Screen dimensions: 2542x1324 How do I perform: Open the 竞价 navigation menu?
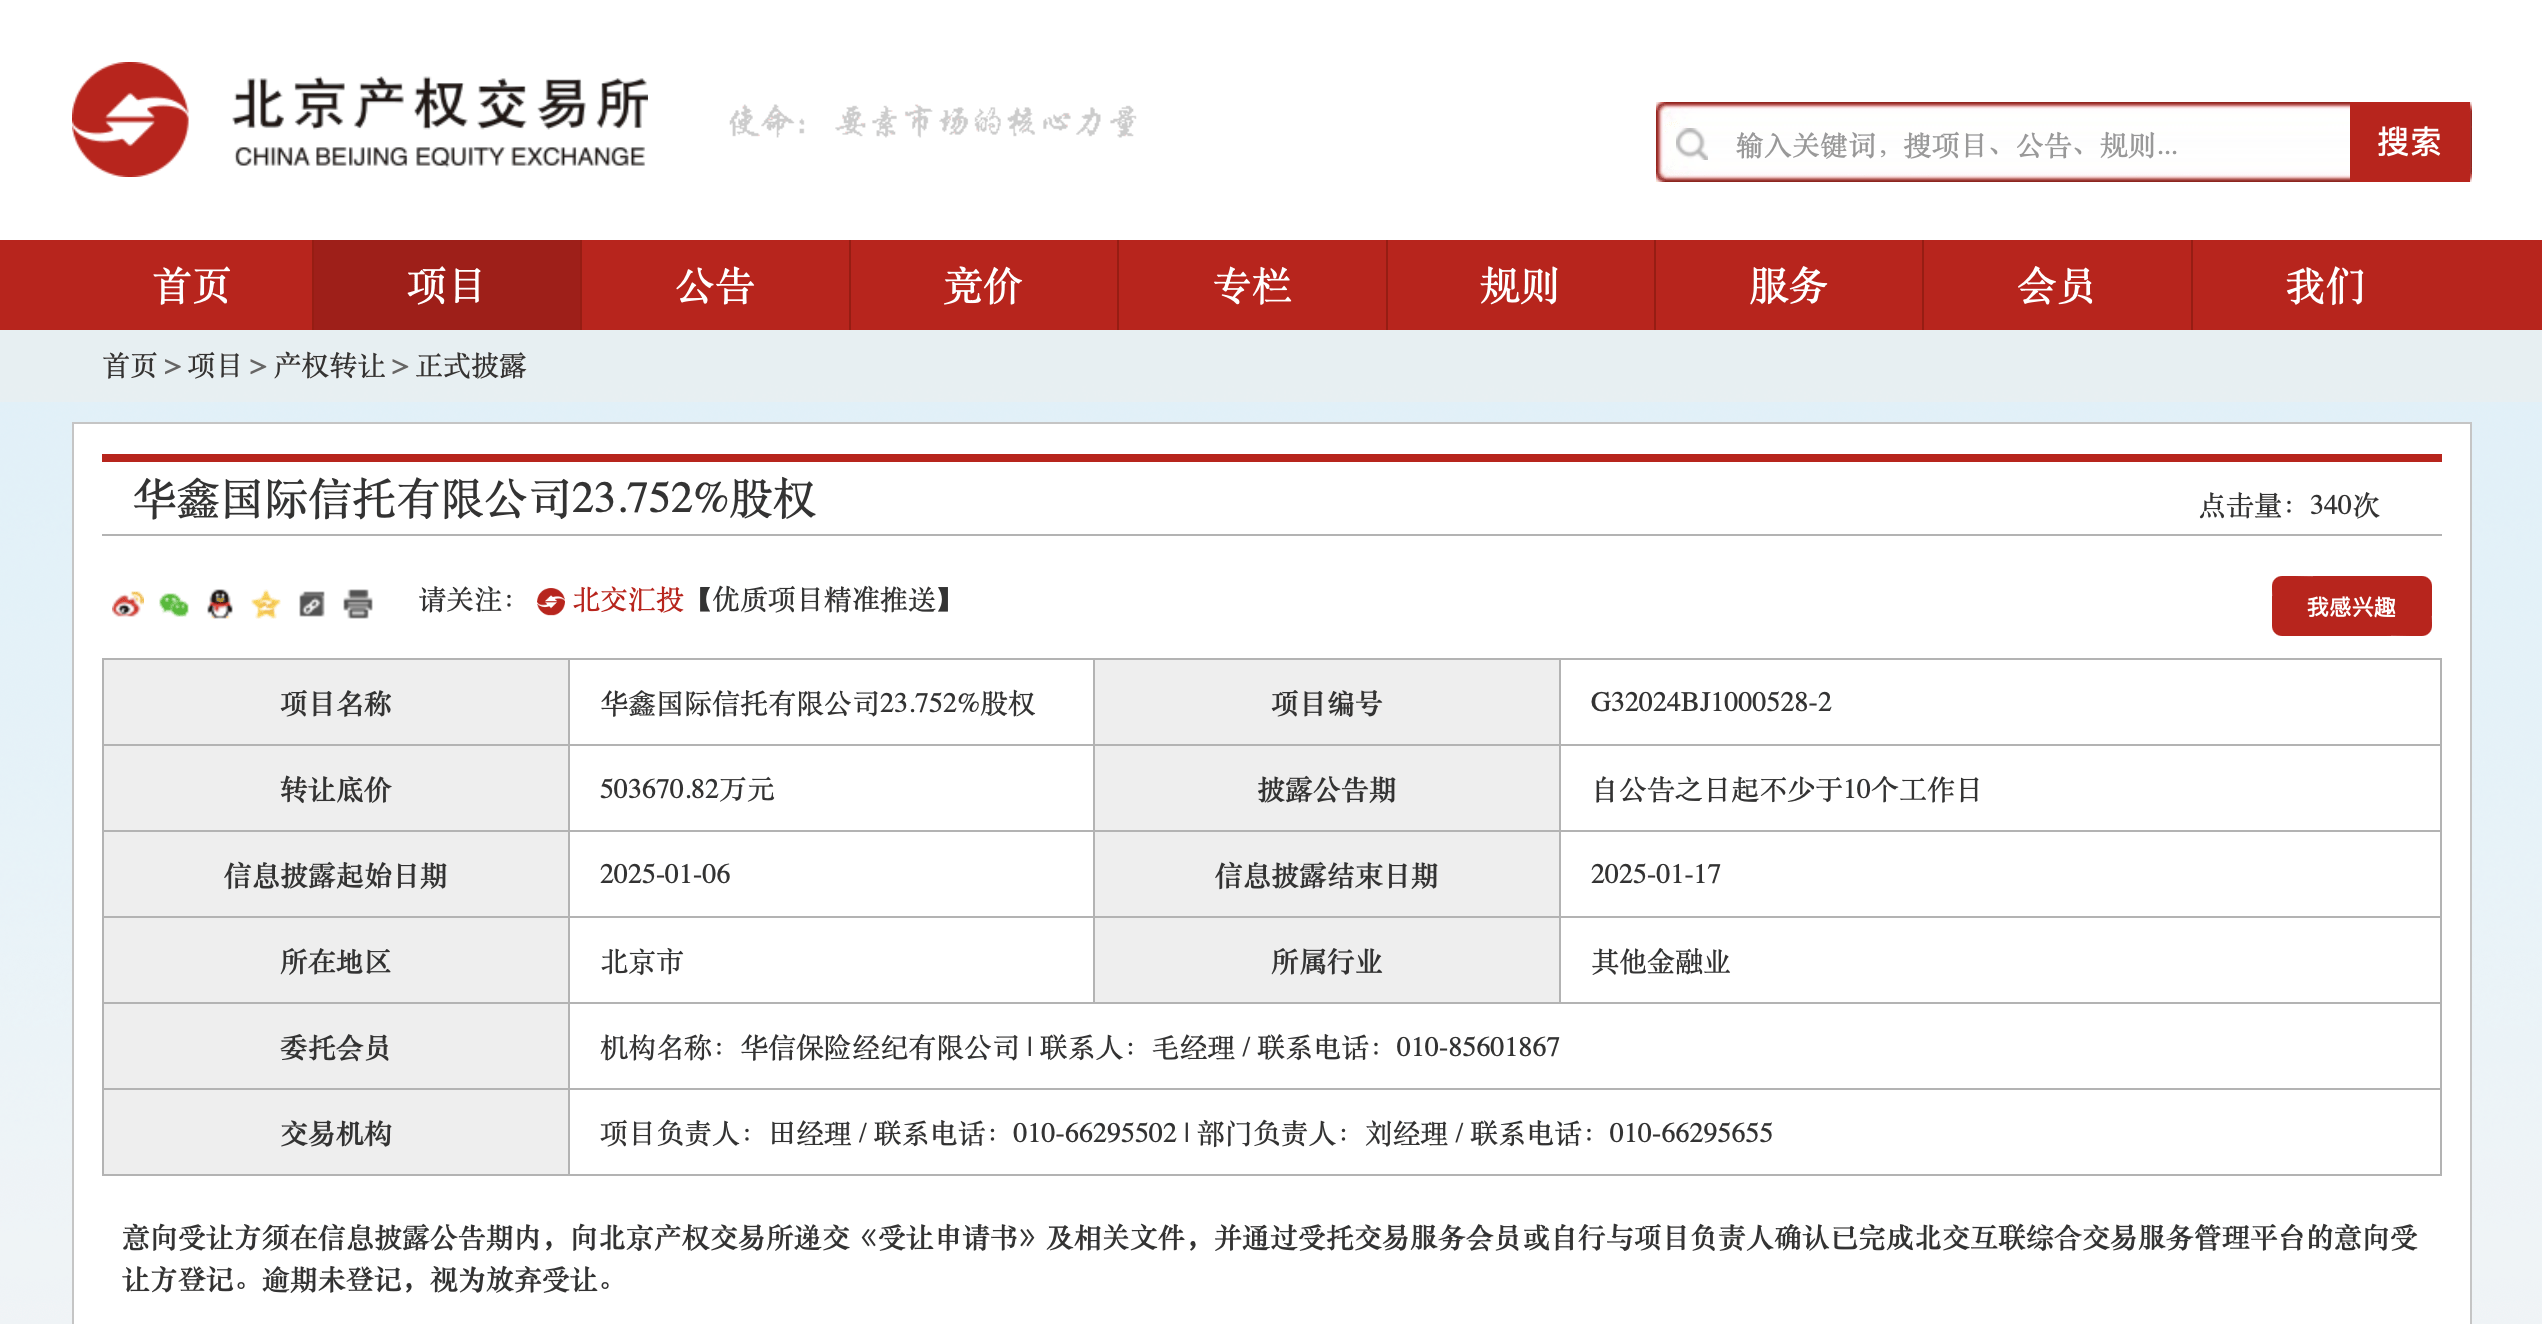tap(983, 286)
